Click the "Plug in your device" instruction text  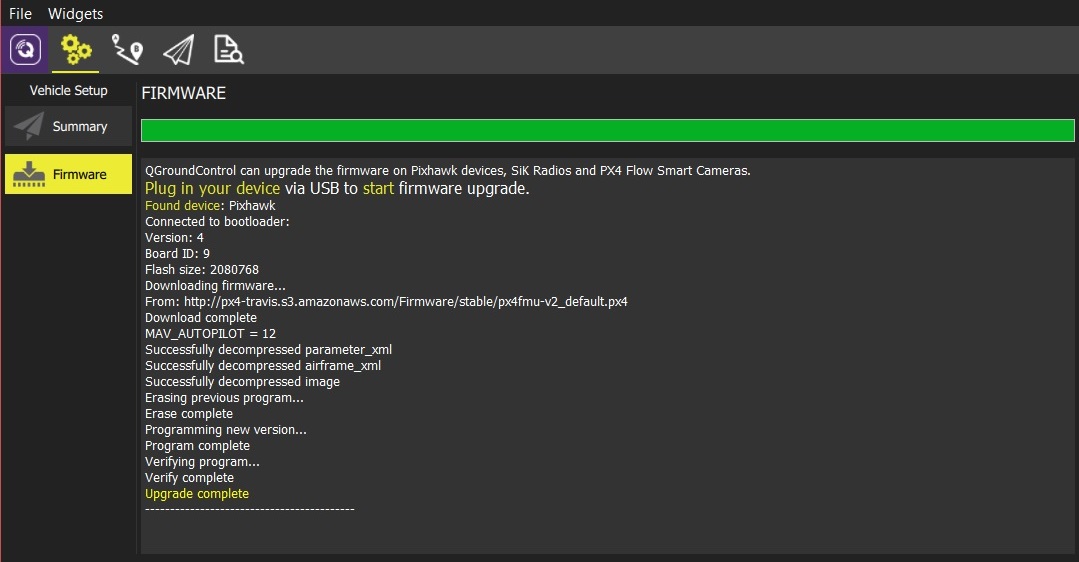pos(212,188)
